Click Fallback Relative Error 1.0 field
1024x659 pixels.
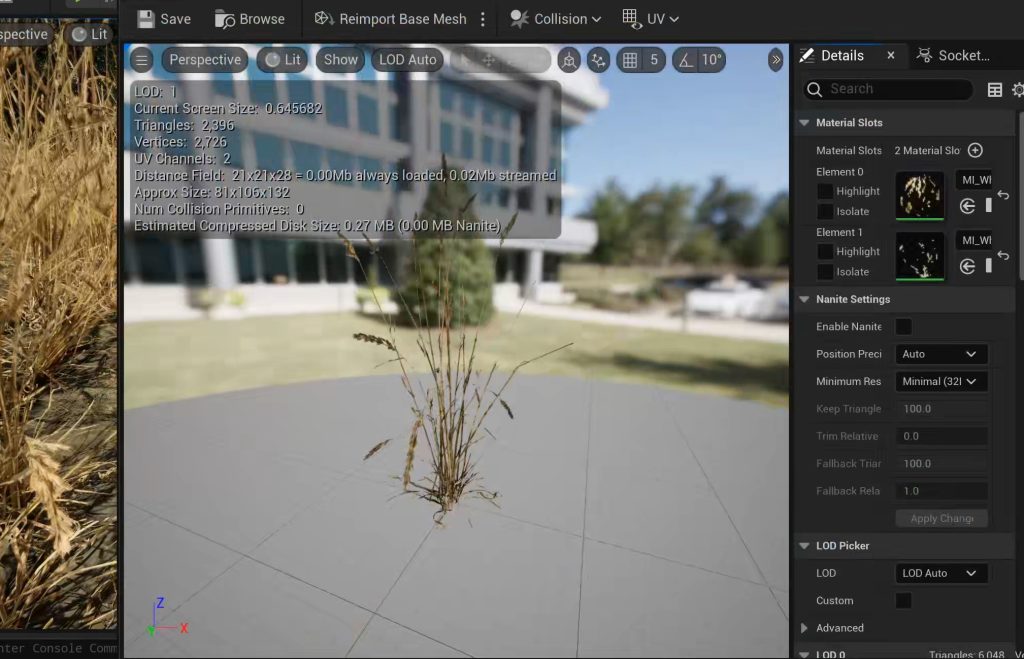click(x=940, y=491)
